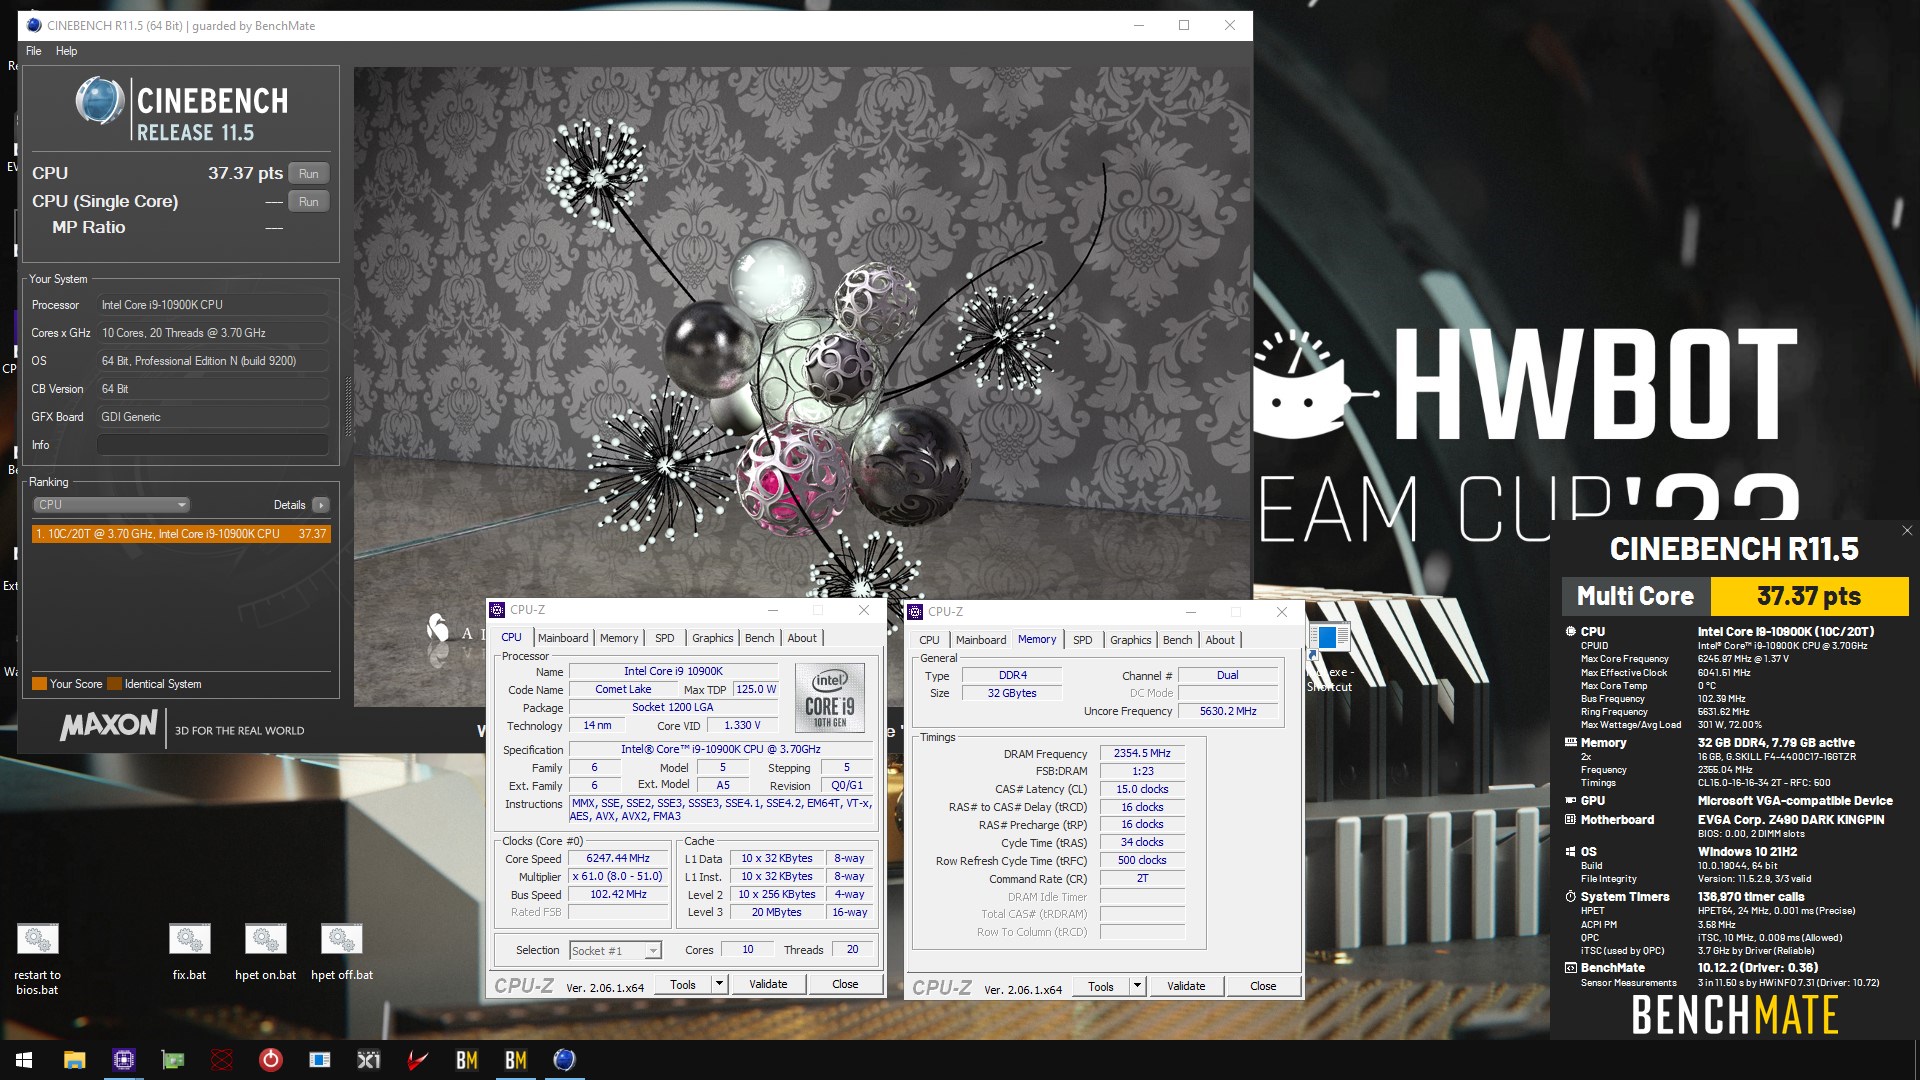The height and width of the screenshot is (1080, 1920).
Task: Select the 'hpet on.bat' desktop icon
Action: tap(265, 951)
